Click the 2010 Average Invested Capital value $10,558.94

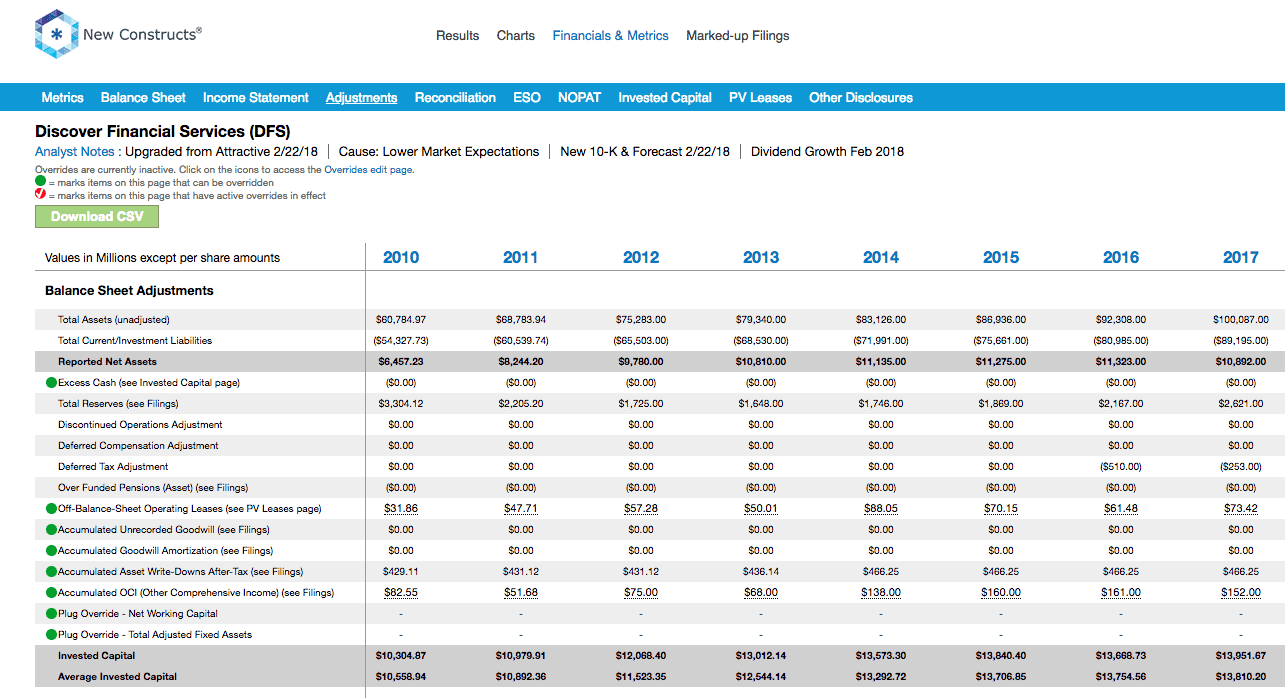point(401,677)
